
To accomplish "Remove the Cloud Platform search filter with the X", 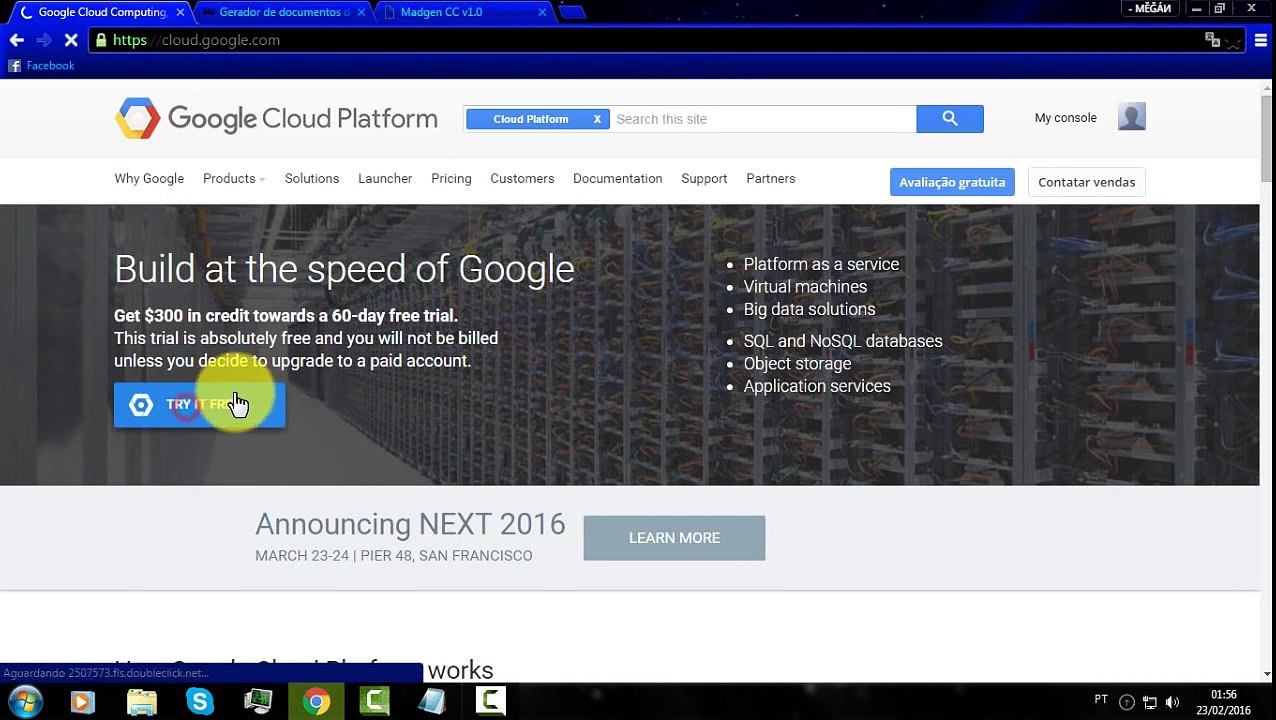I will [x=597, y=119].
